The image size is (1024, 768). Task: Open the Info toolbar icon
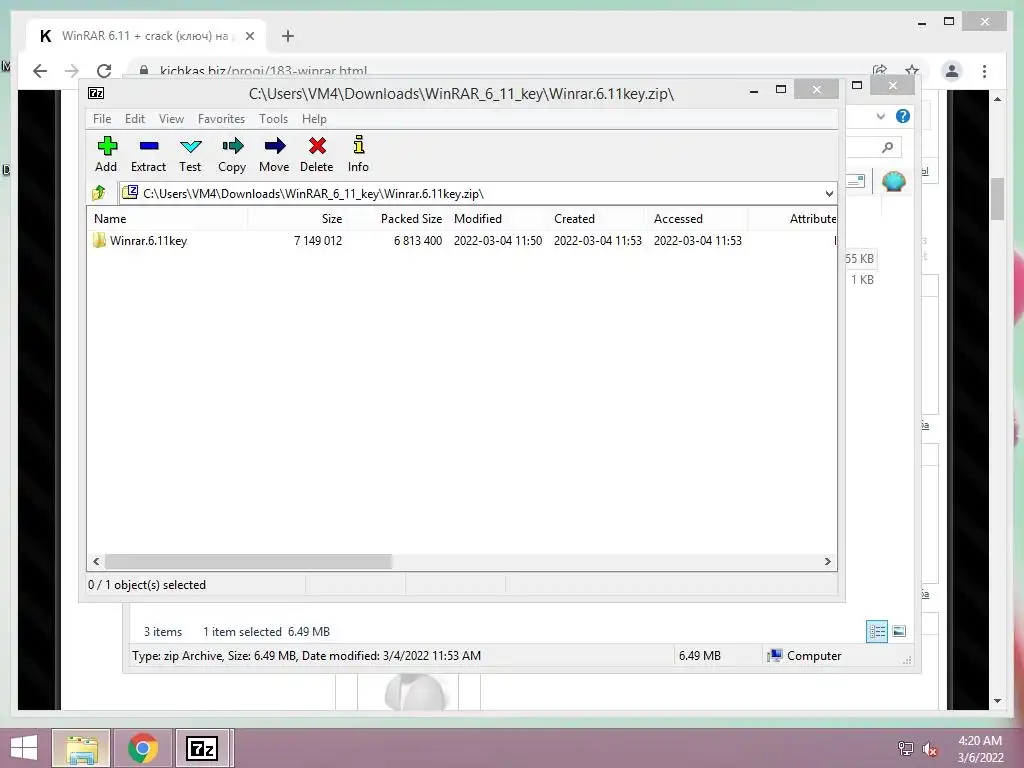(x=358, y=154)
